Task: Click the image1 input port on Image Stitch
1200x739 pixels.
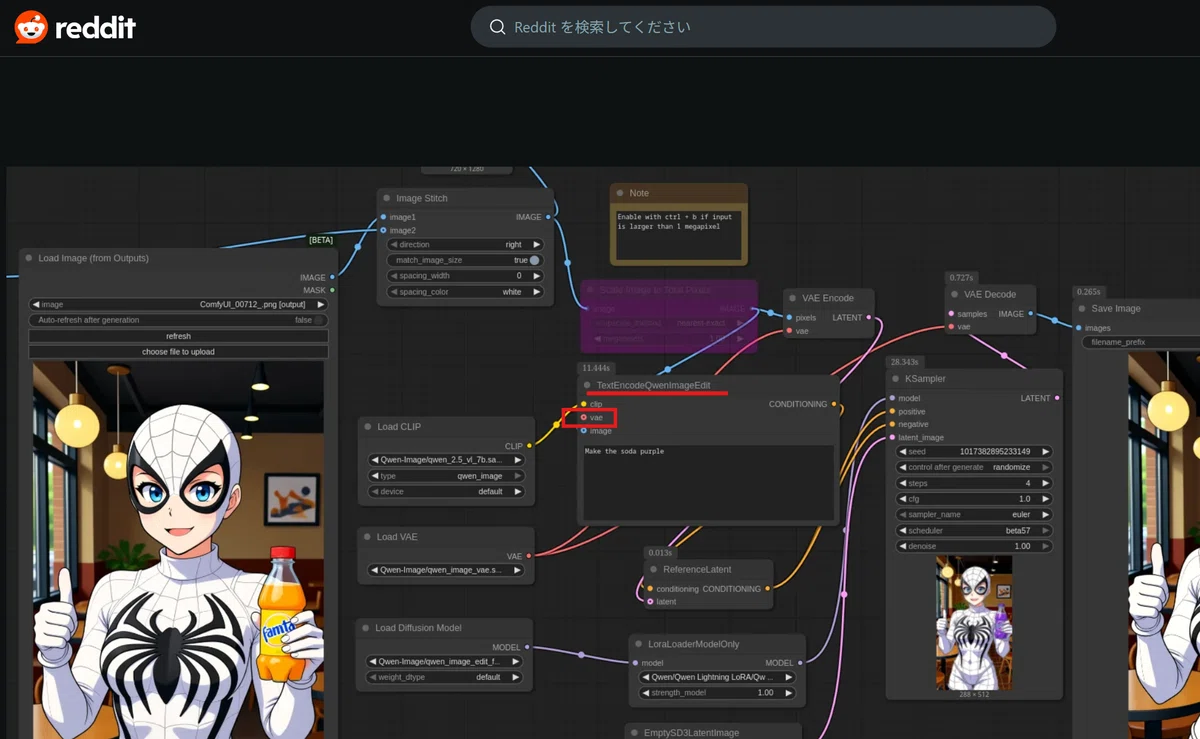Action: click(x=383, y=217)
